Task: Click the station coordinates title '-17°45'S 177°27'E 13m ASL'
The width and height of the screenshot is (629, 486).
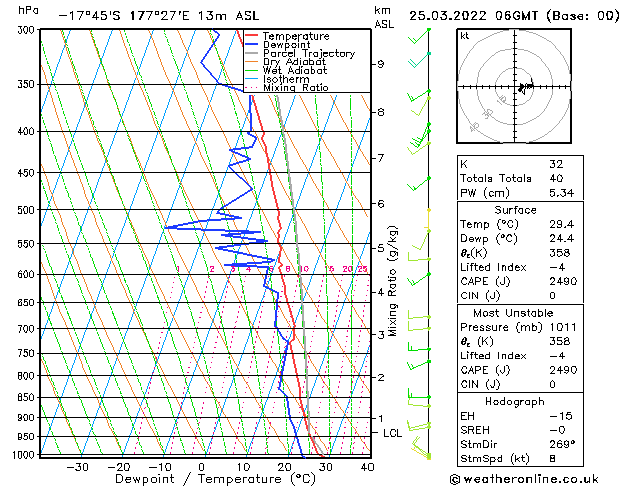Action: click(159, 16)
